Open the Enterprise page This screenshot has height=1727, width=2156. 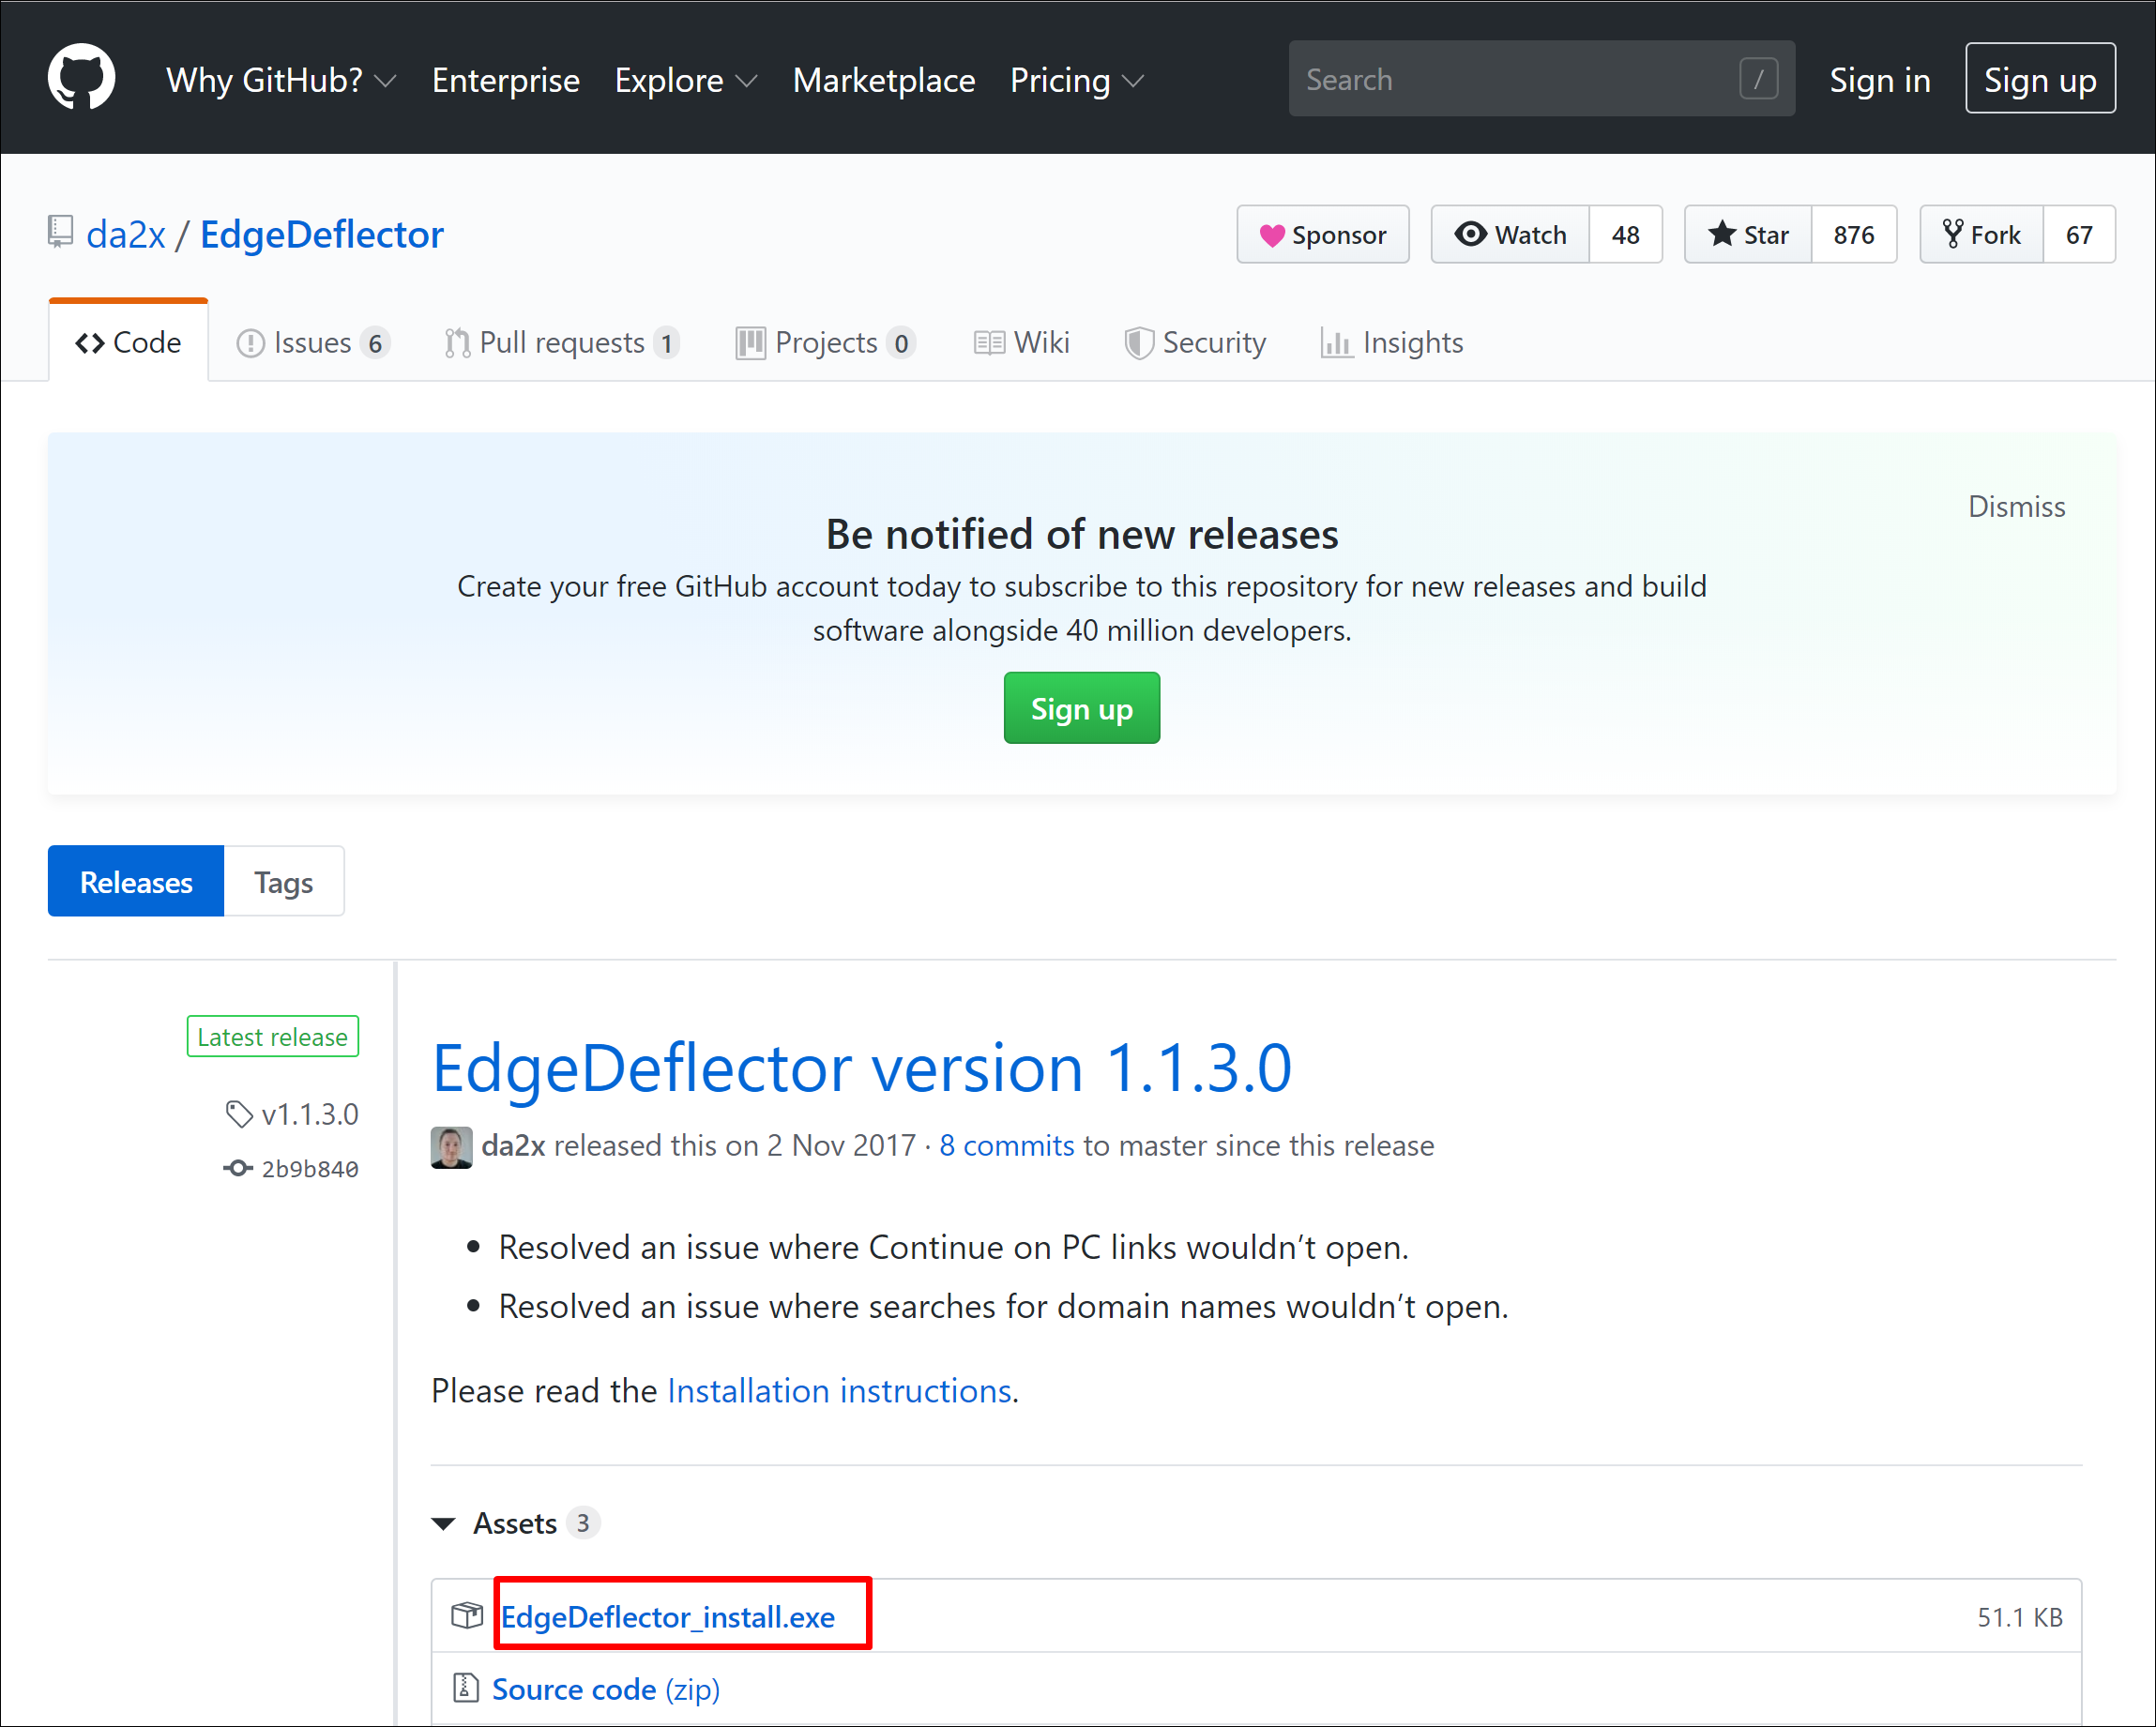(x=506, y=80)
